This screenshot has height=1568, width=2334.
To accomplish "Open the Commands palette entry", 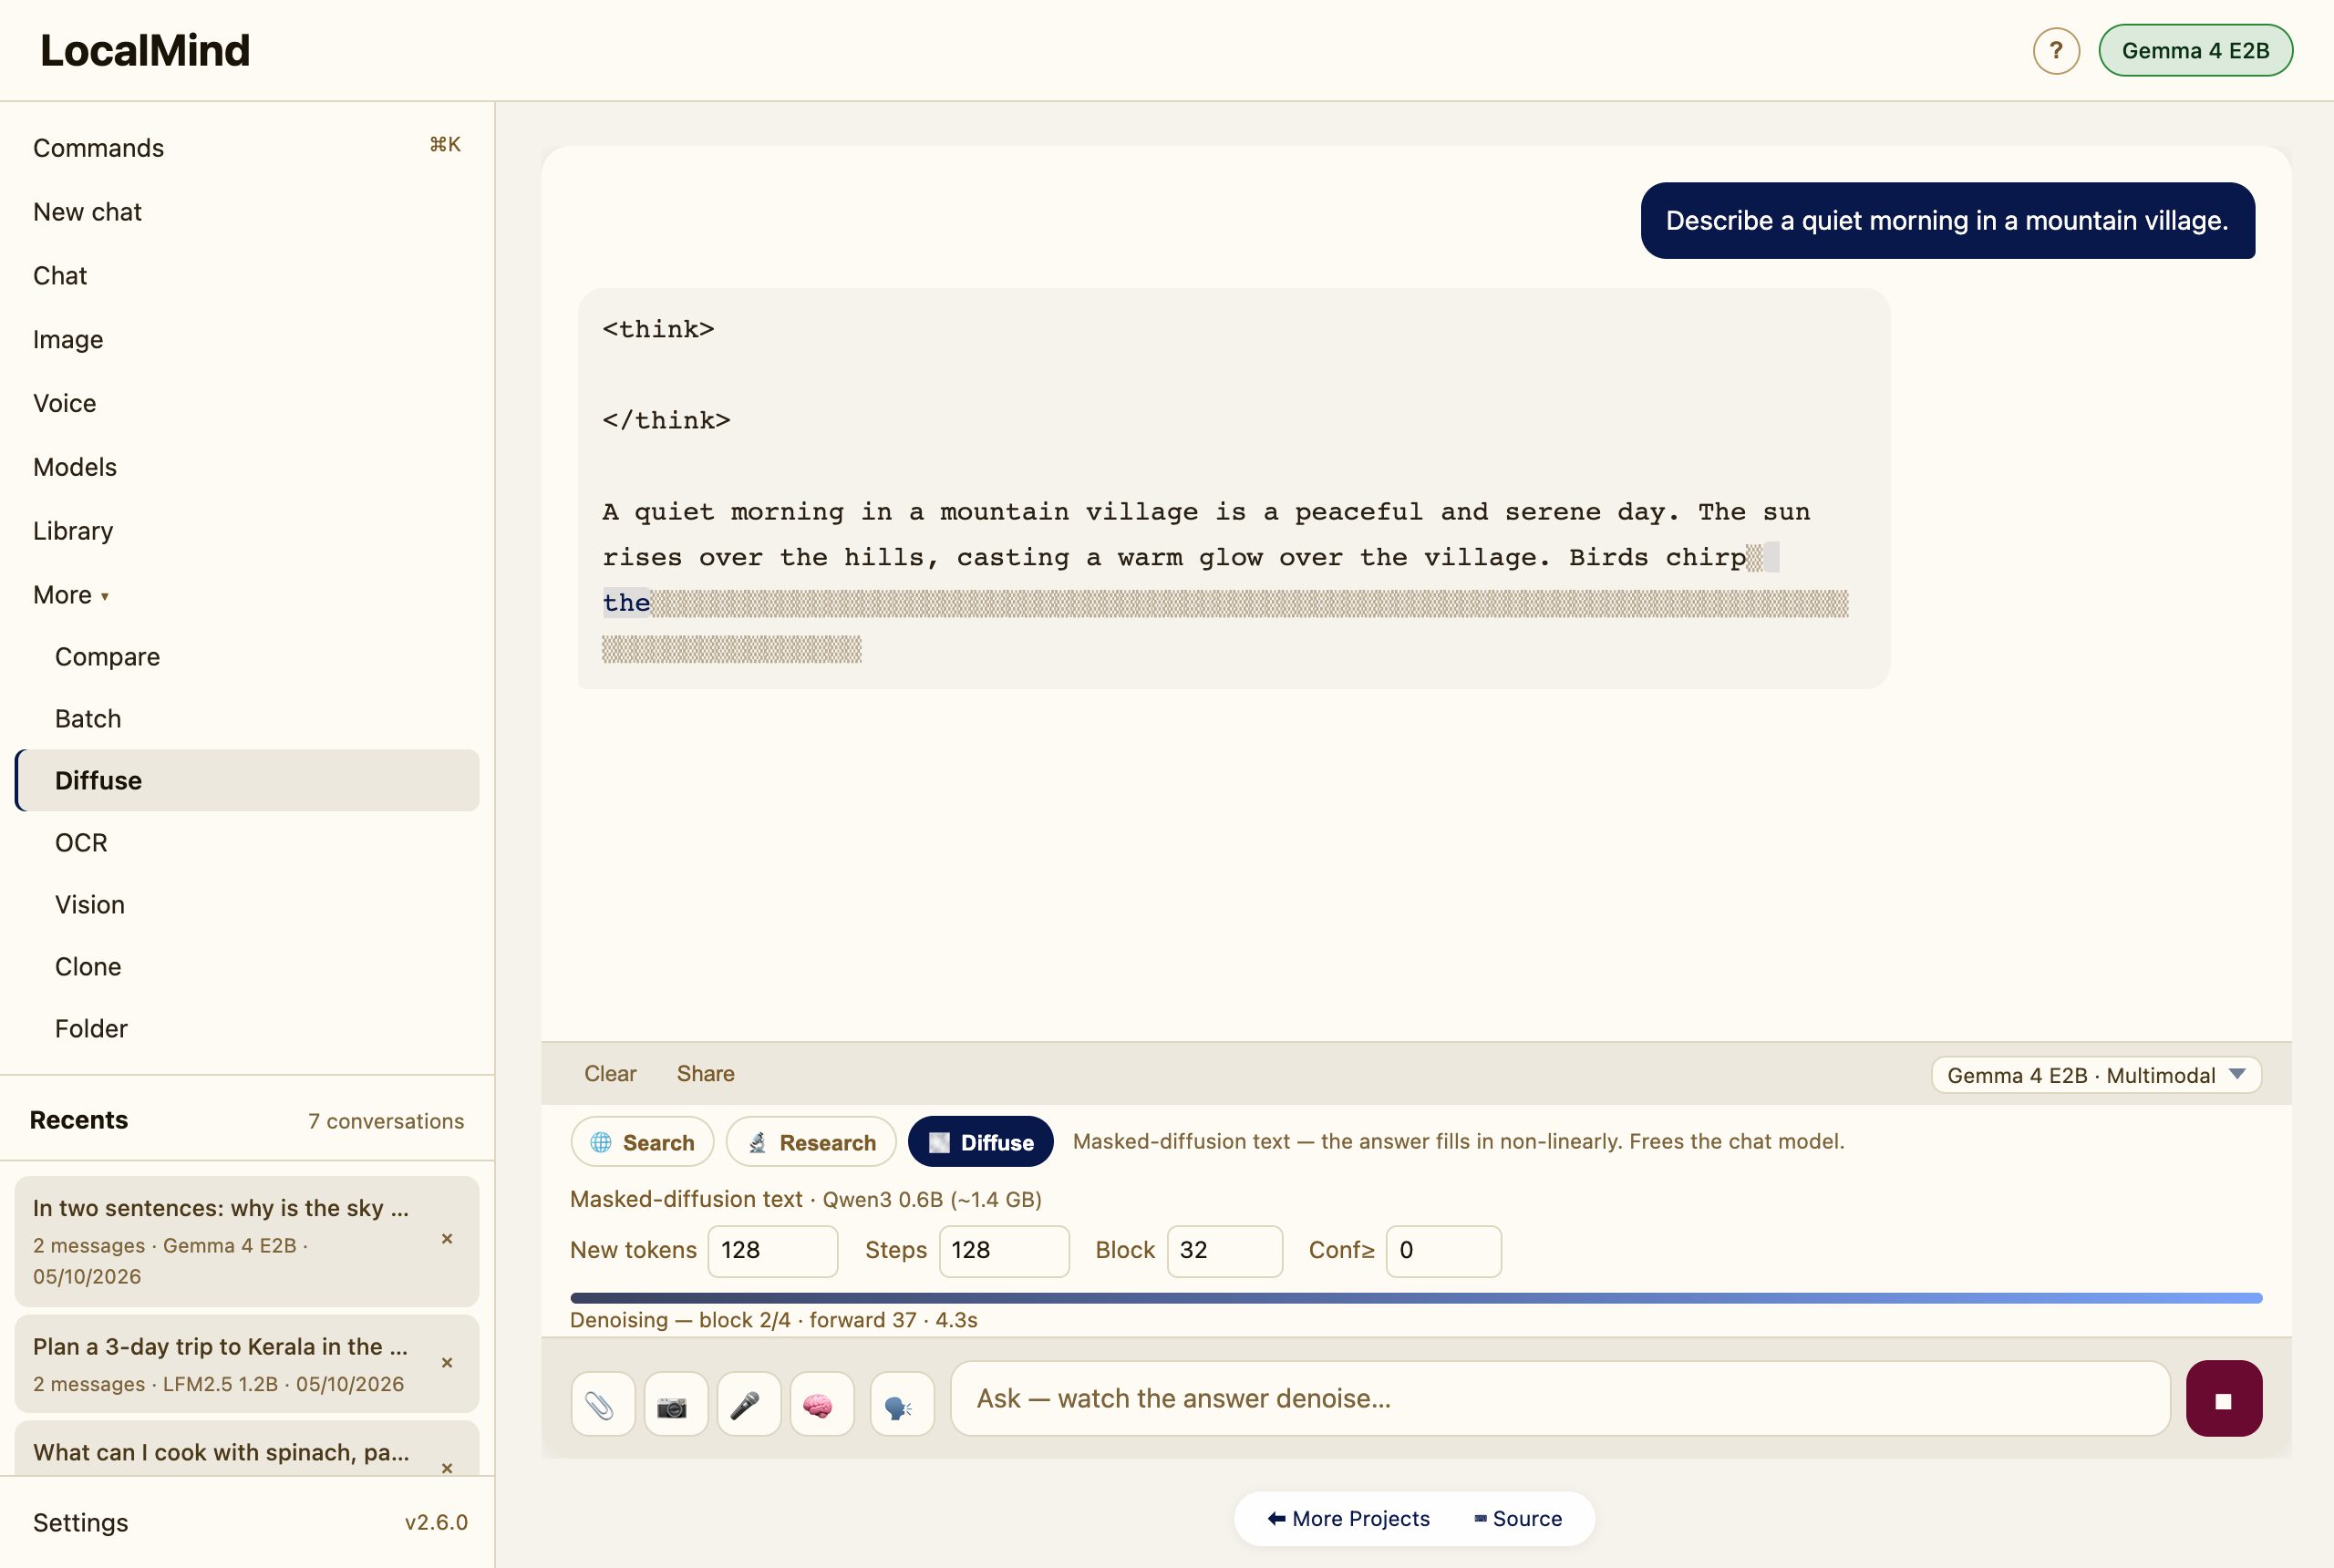I will point(247,148).
